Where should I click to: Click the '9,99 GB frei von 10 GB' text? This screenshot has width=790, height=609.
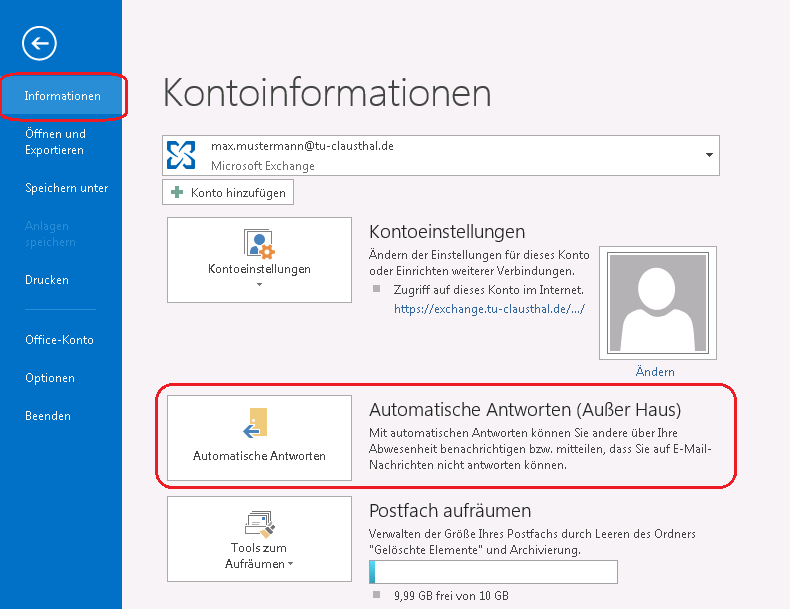pyautogui.click(x=451, y=596)
